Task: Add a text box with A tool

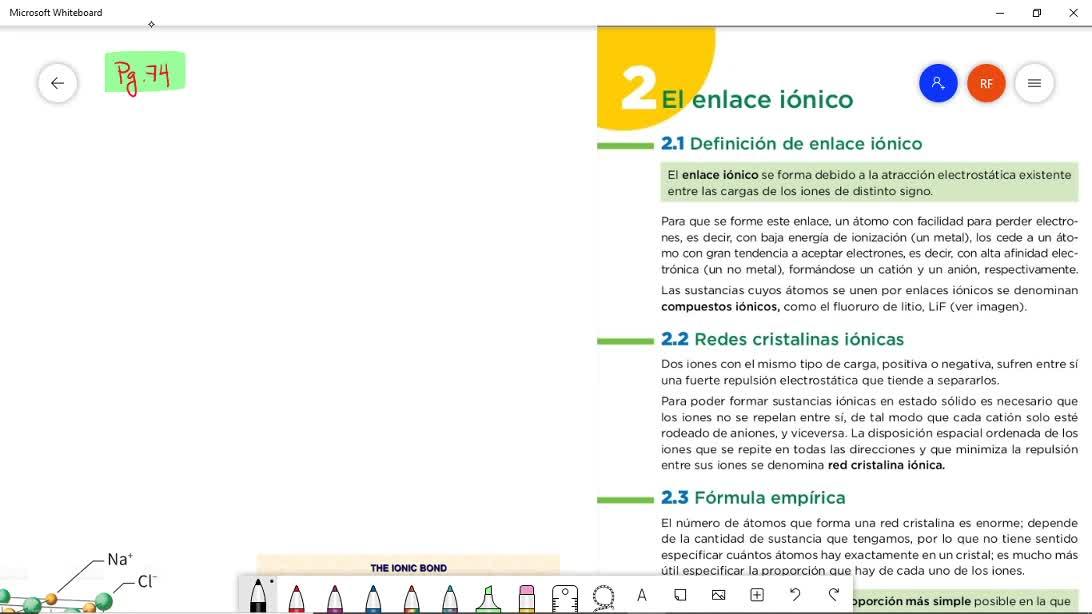Action: pyautogui.click(x=641, y=595)
